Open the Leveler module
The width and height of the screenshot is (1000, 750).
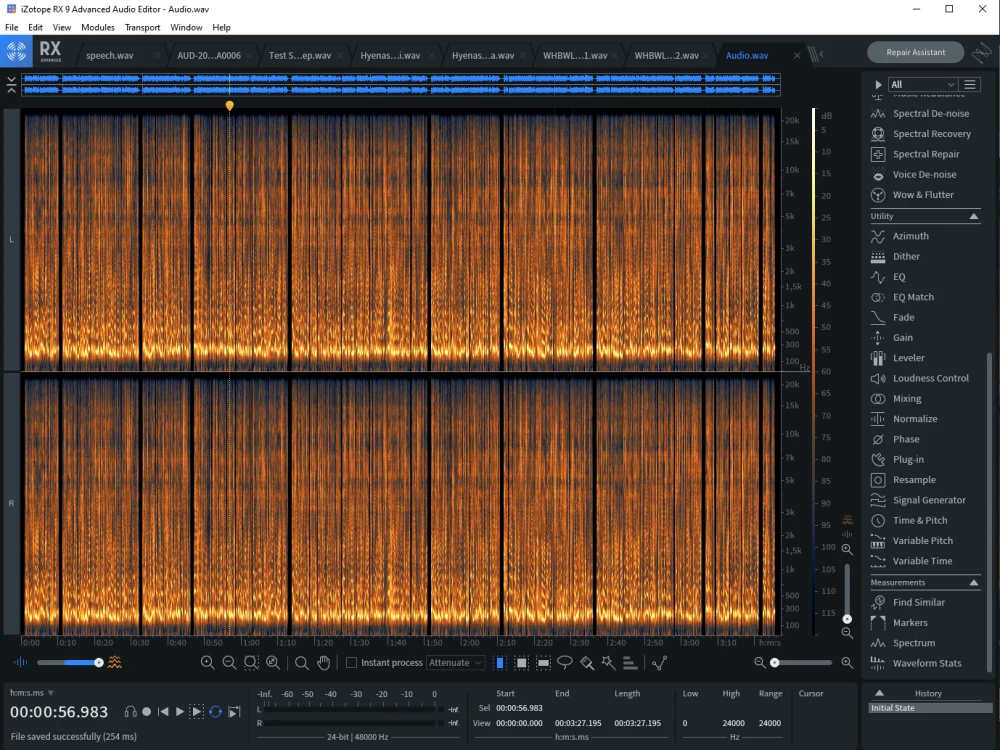pyautogui.click(x=898, y=358)
